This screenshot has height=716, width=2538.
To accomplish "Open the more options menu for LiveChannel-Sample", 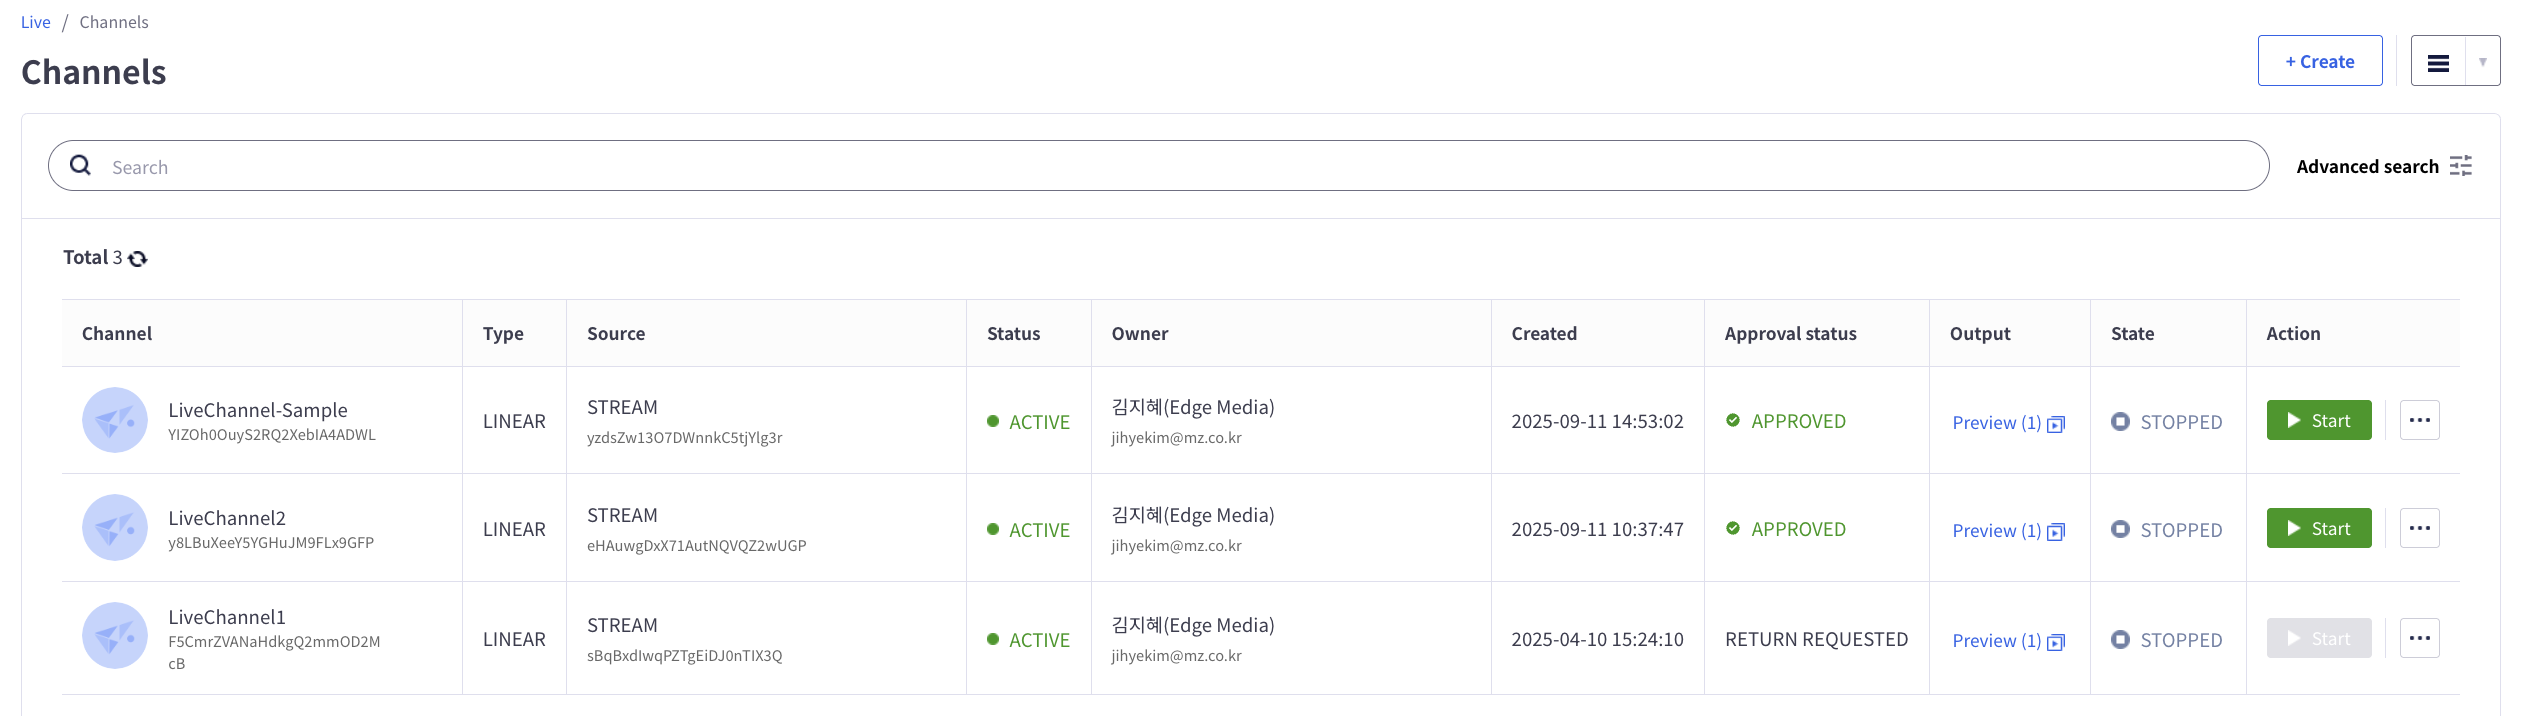I will [x=2419, y=421].
